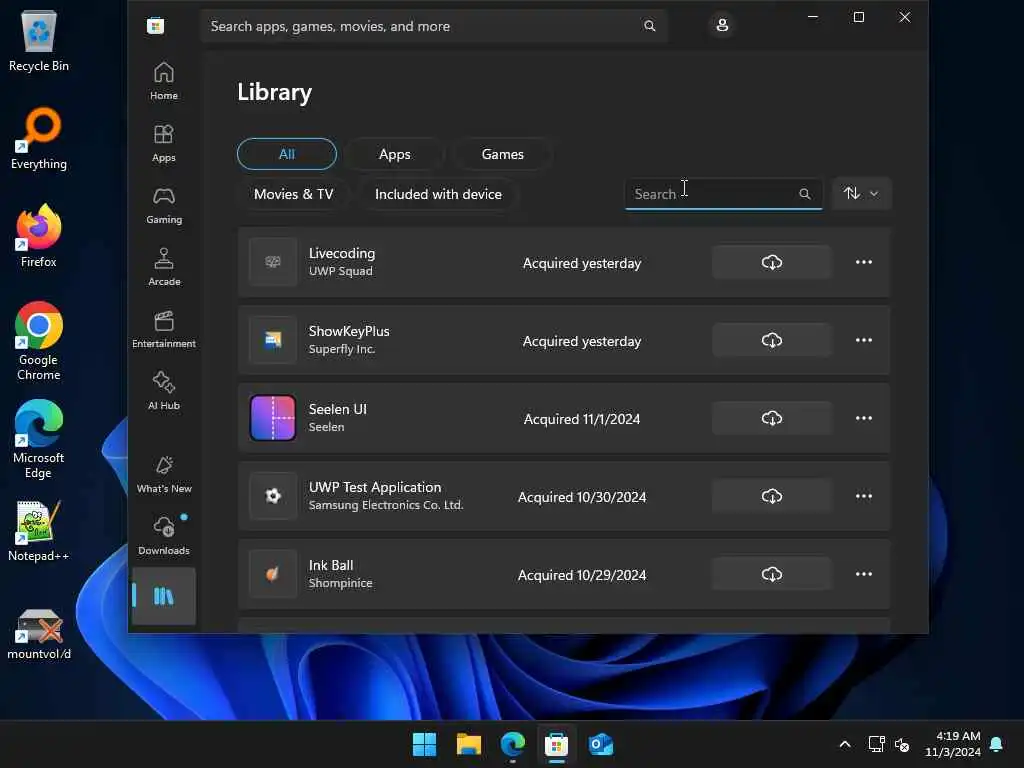The image size is (1024, 768).
Task: Open more options for Ink Ball
Action: (863, 574)
